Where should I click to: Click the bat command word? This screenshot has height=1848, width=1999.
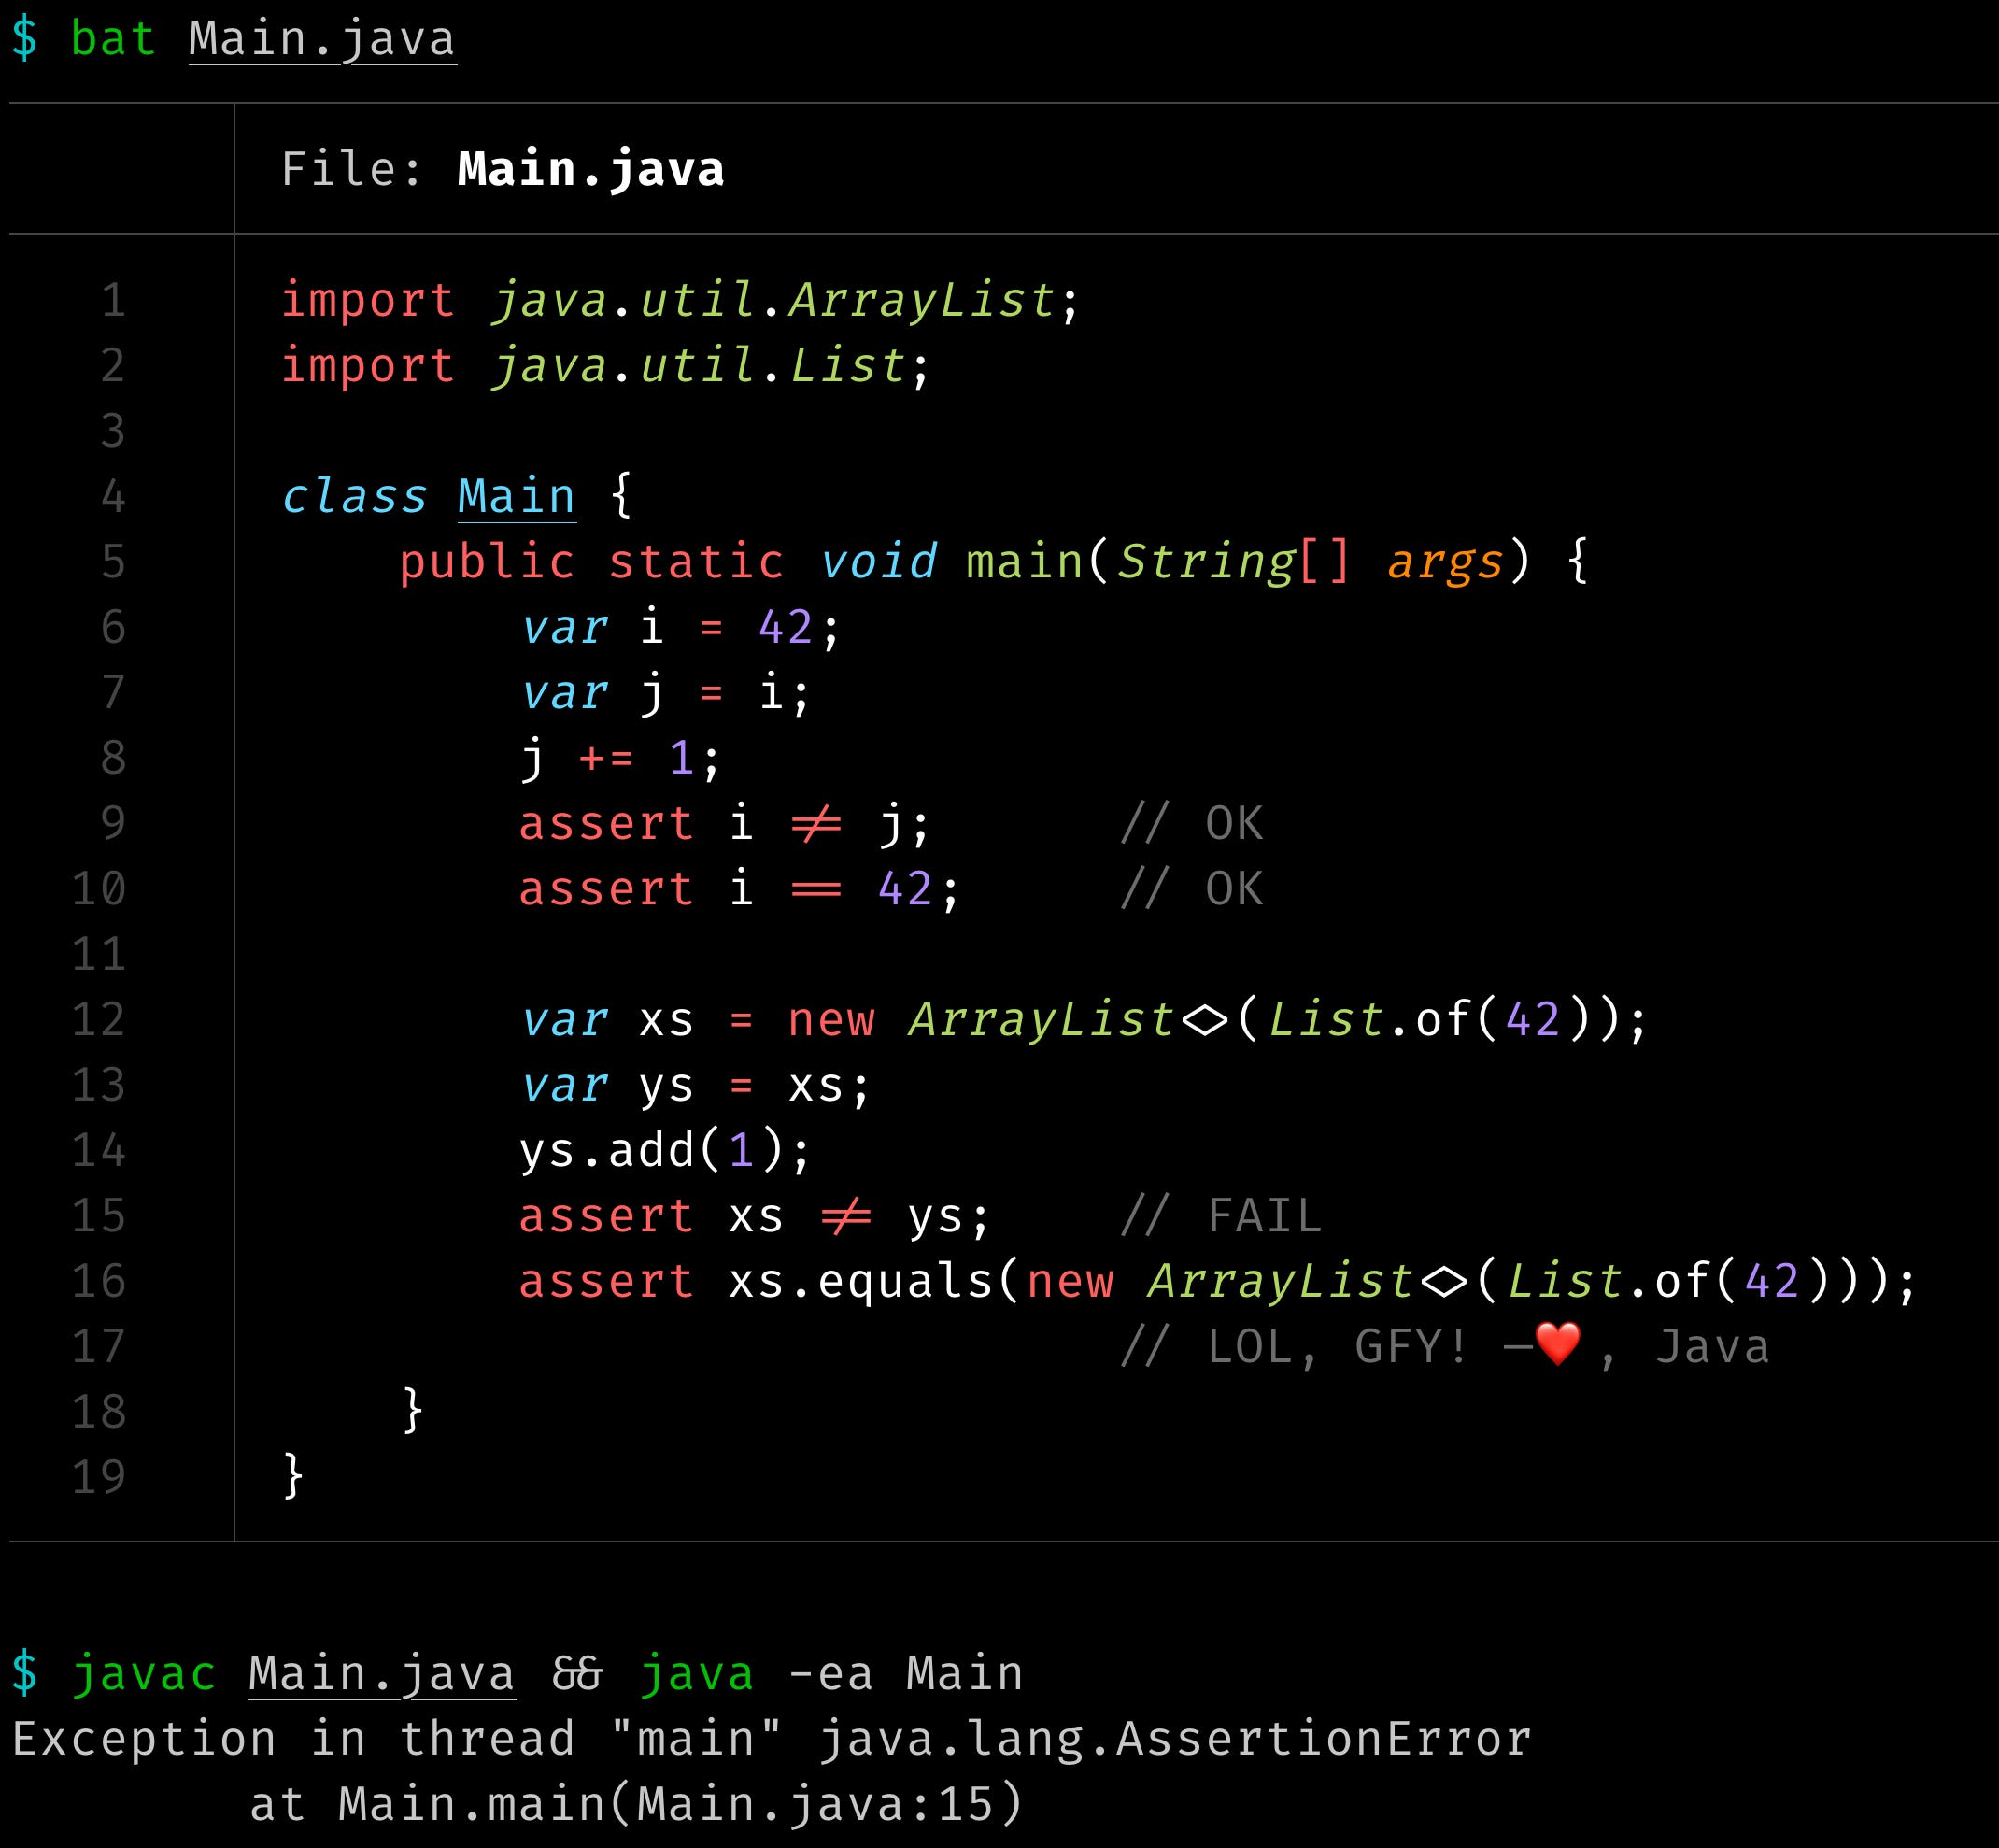point(113,40)
